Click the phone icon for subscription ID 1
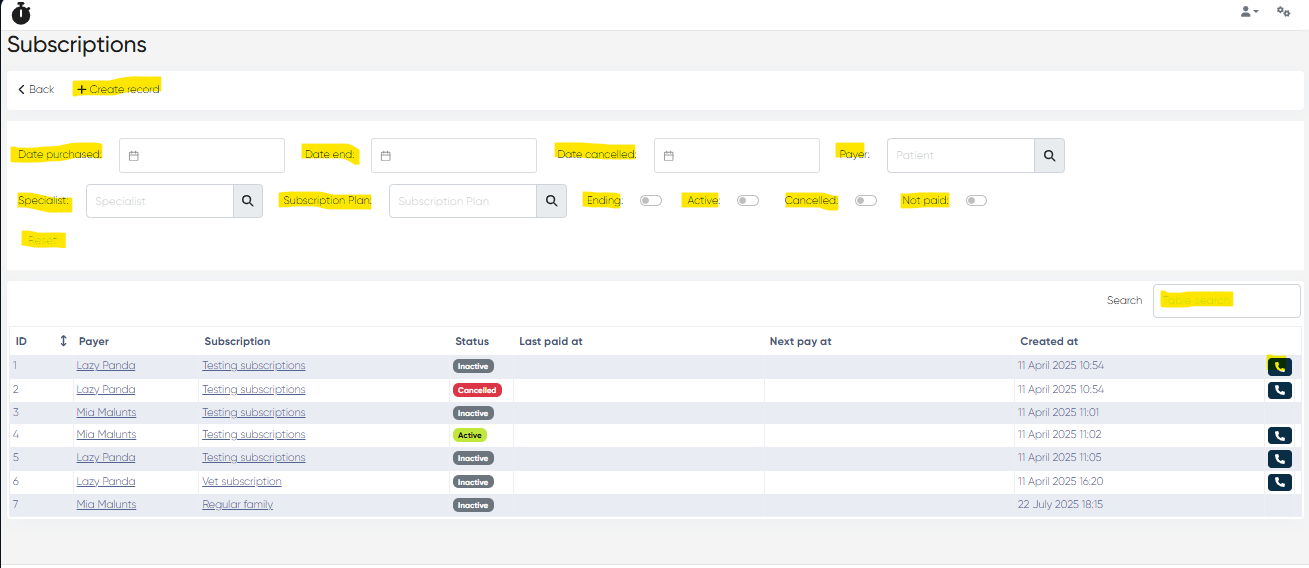Image resolution: width=1309 pixels, height=568 pixels. [x=1279, y=367]
